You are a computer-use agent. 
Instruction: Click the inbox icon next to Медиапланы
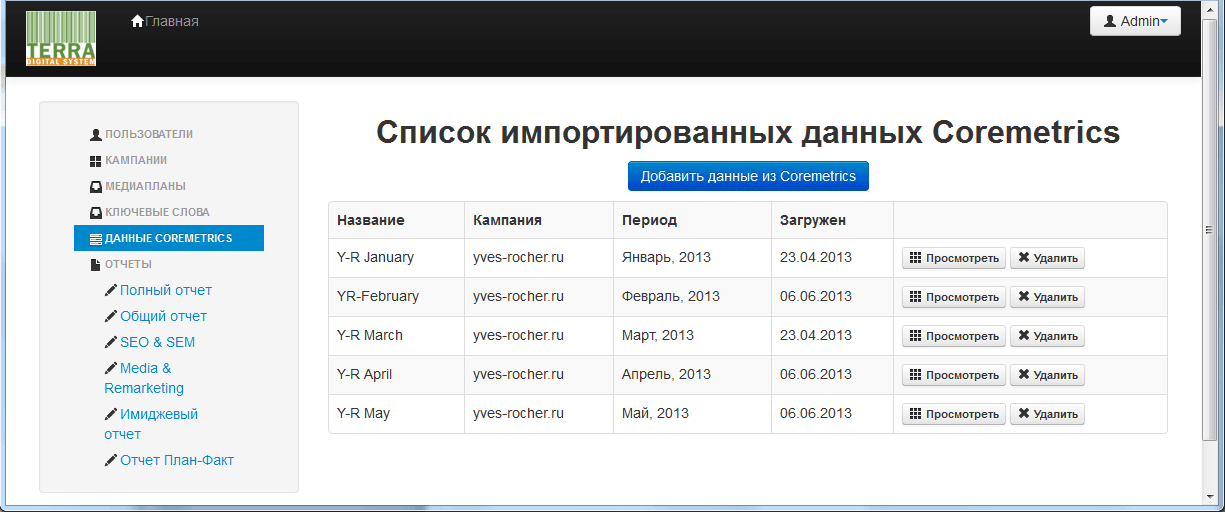click(95, 186)
